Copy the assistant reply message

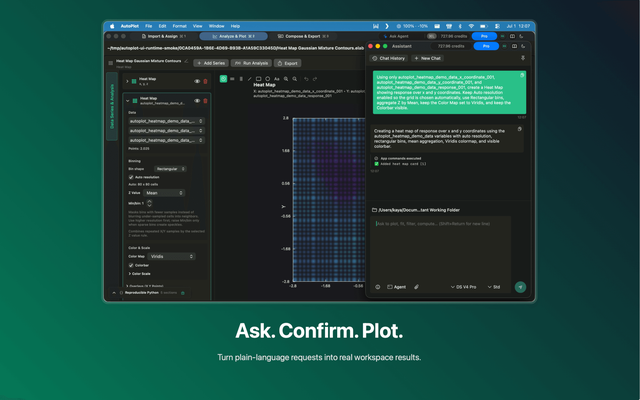[520, 129]
